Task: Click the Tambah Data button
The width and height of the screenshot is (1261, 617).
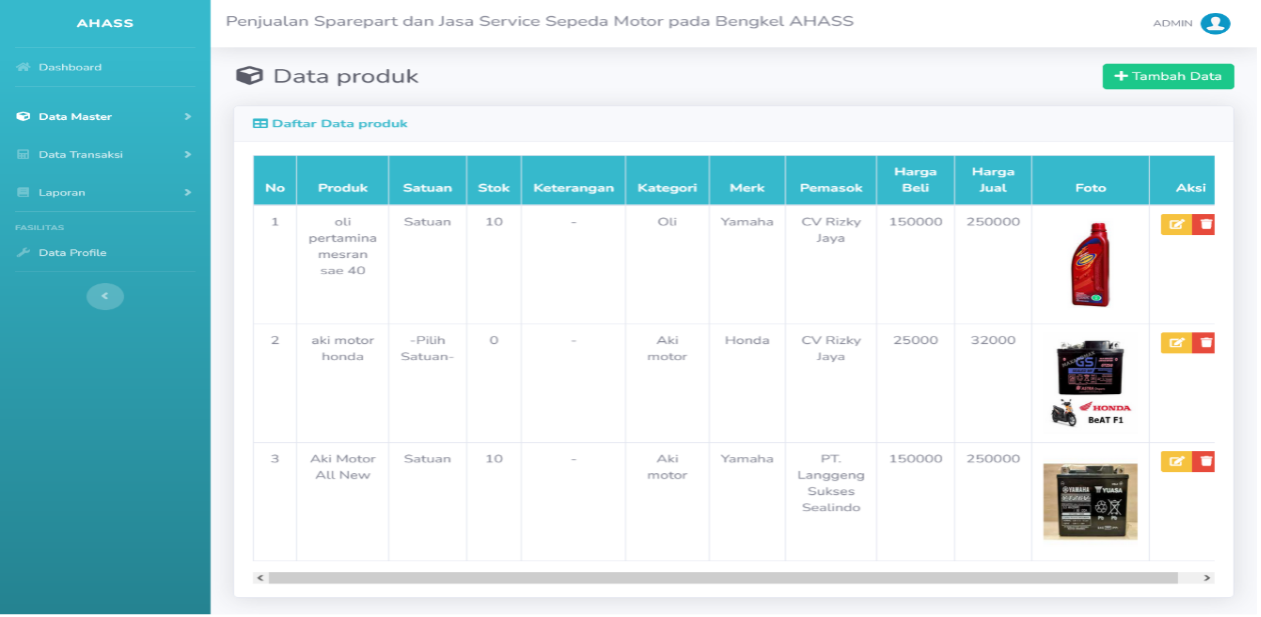Action: pos(1168,76)
